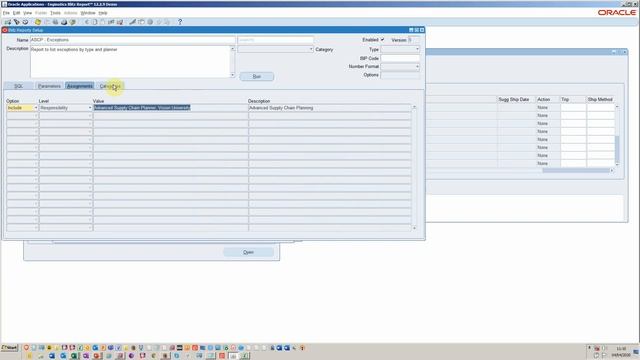Click the Advanced Supply Chain Planning description cell

pyautogui.click(x=330, y=108)
